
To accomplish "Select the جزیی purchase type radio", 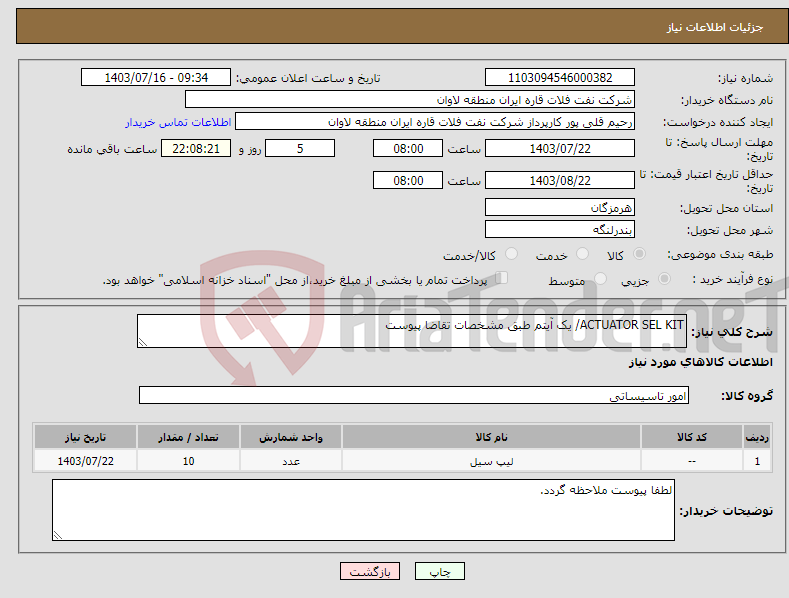I will (x=664, y=278).
